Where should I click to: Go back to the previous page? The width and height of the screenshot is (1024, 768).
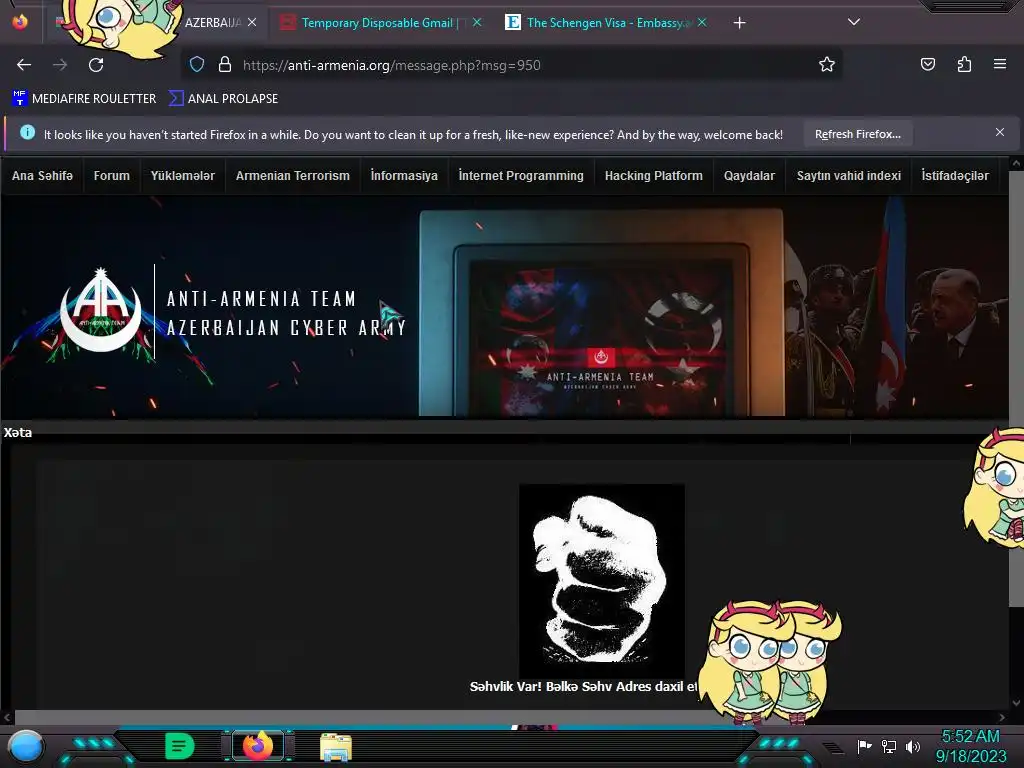24,65
